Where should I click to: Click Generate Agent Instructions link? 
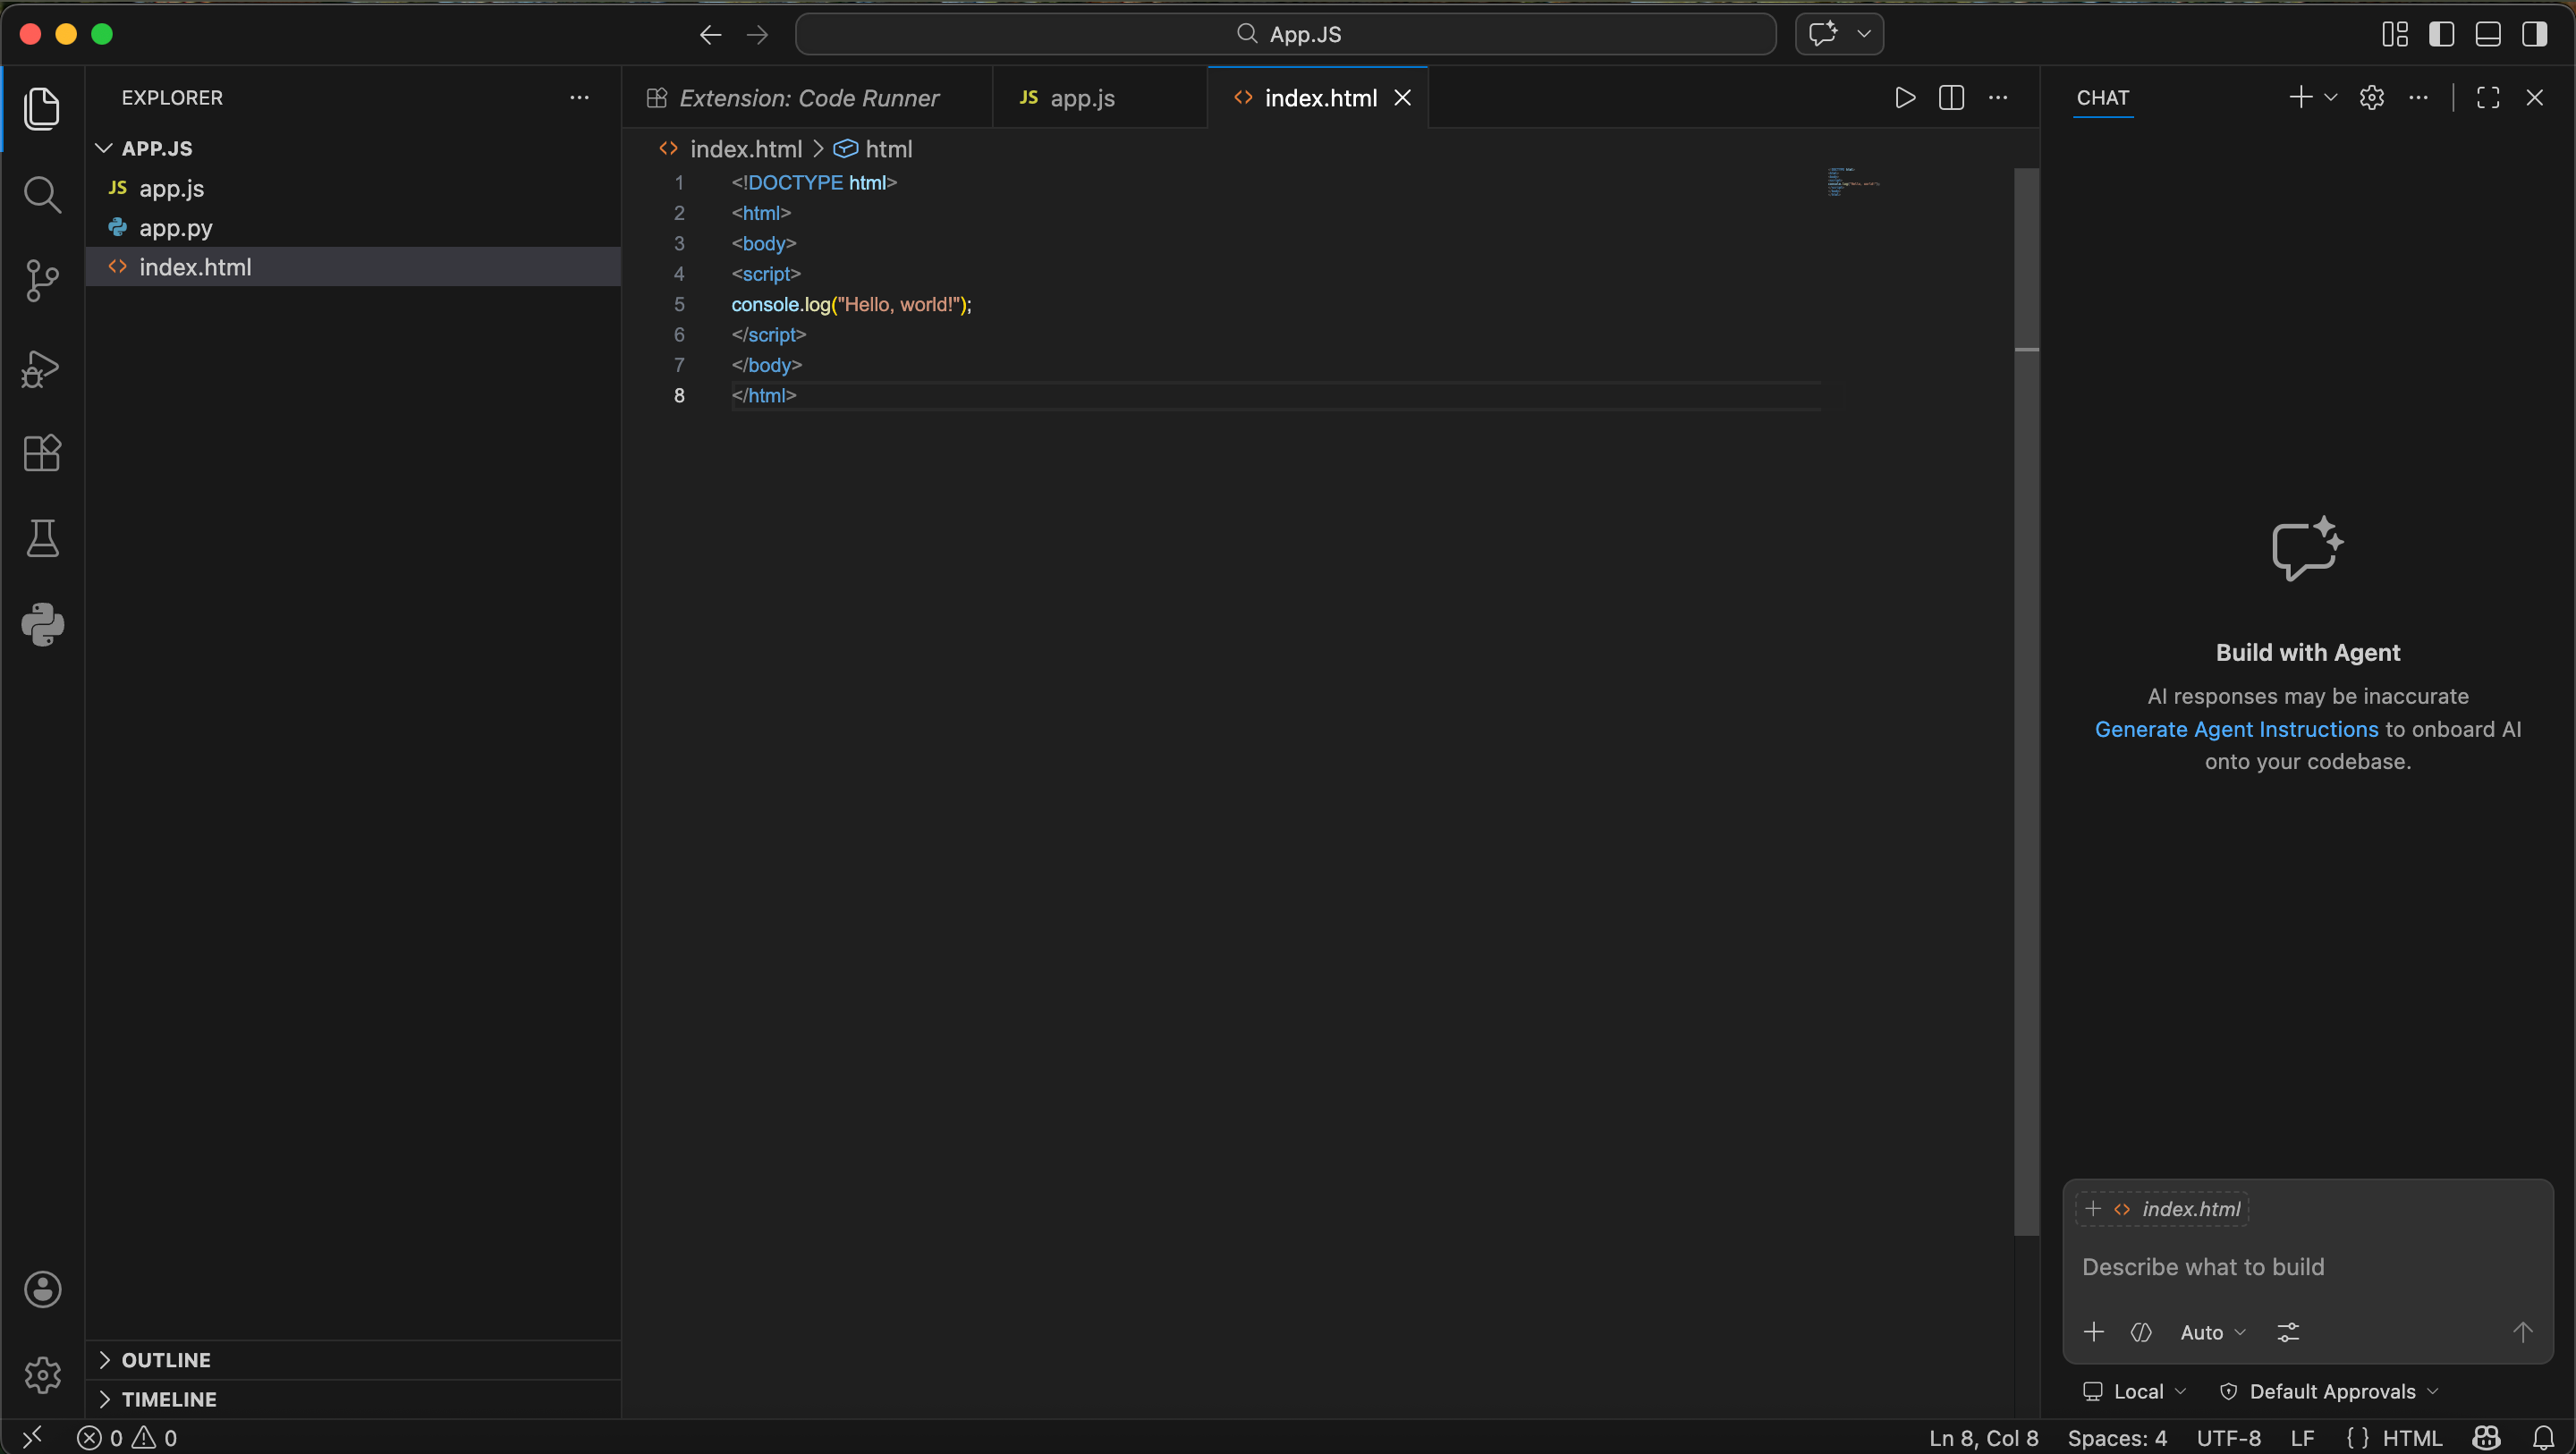[2236, 729]
